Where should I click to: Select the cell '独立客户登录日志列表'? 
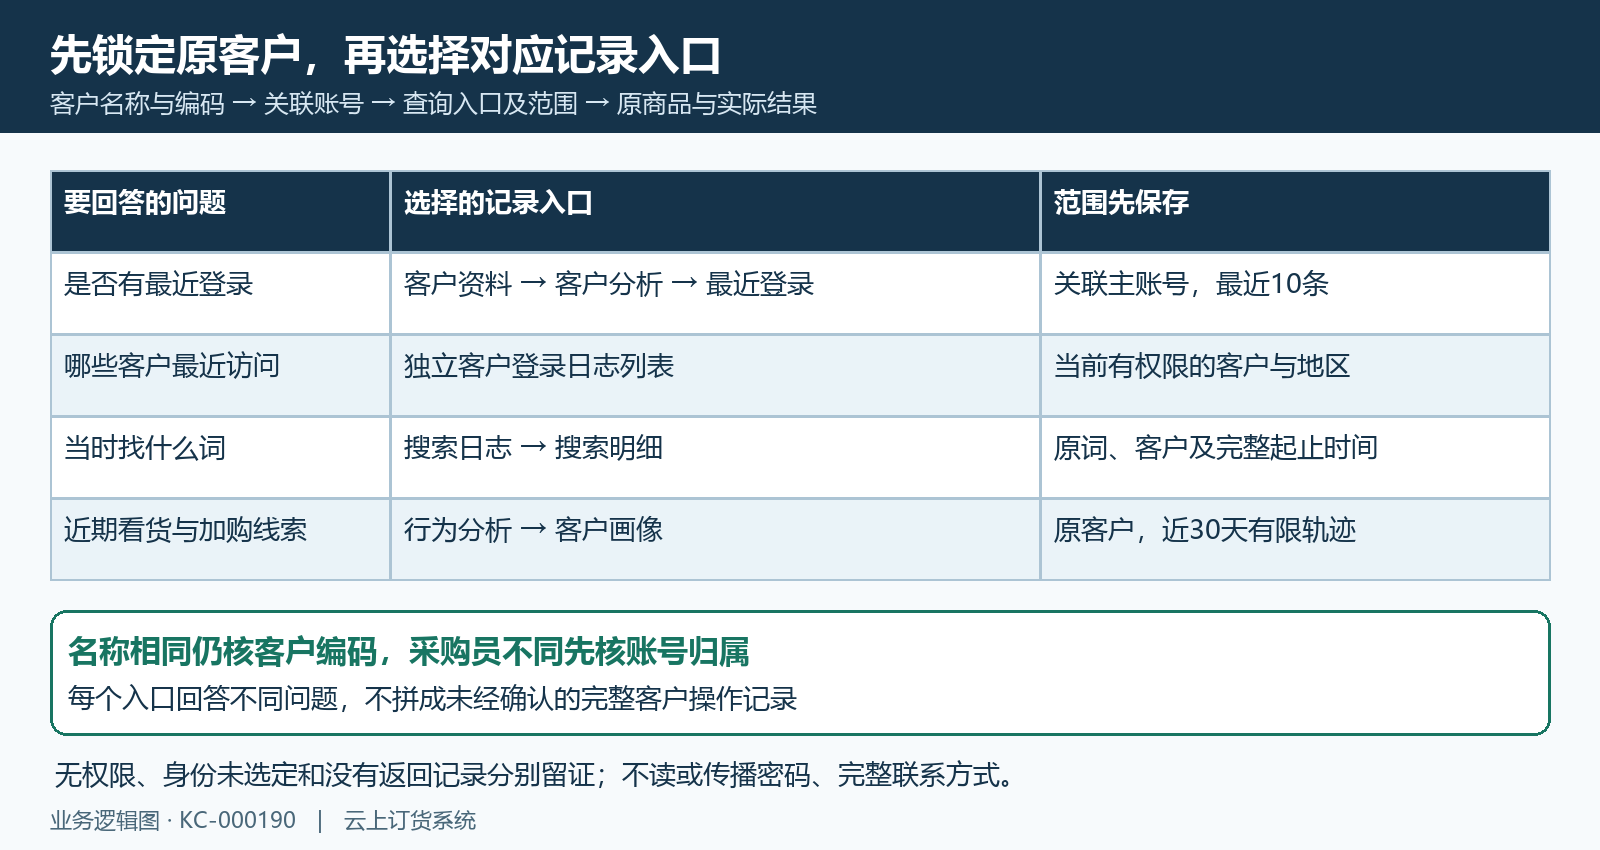(x=715, y=375)
